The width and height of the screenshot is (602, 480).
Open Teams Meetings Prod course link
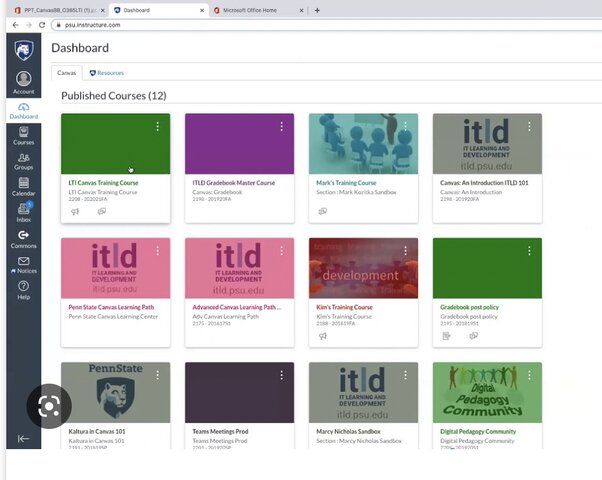[220, 432]
